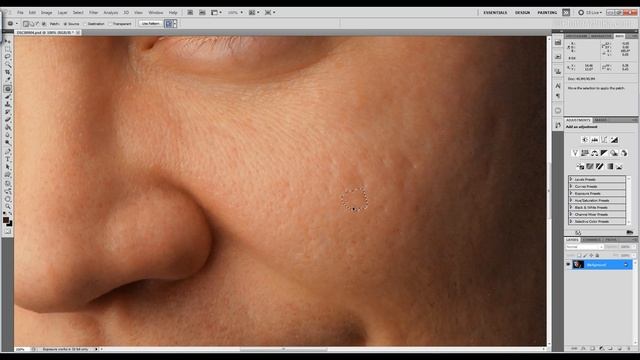Add a Threshold adjustment
Viewport: 640px width, 360px height.
click(600, 167)
